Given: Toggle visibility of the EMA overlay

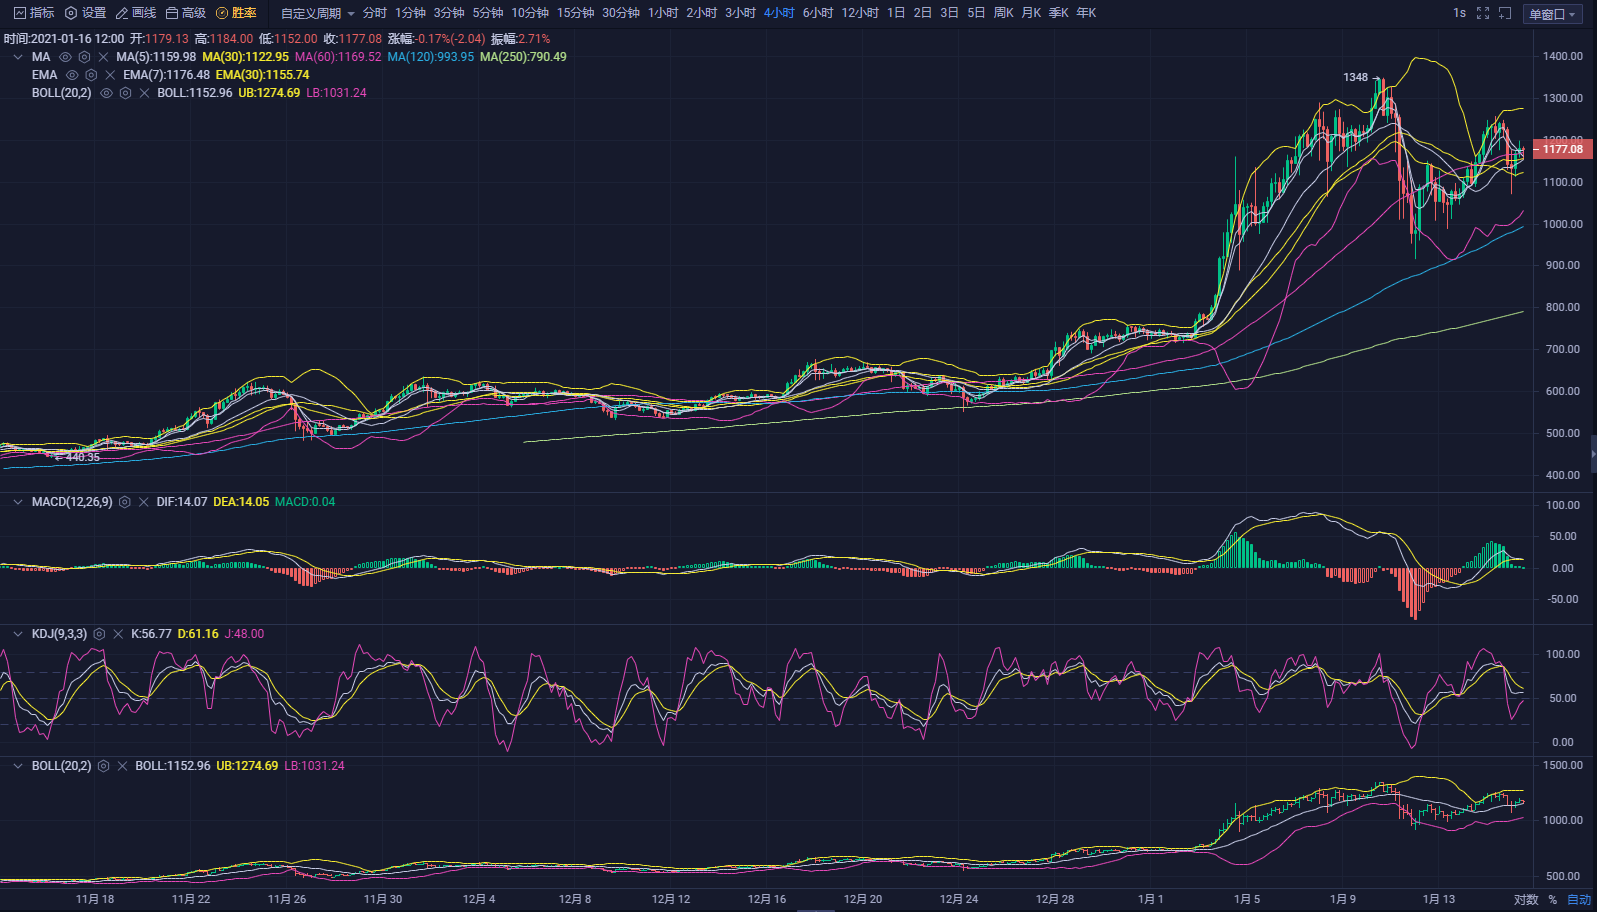Looking at the screenshot, I should click(x=72, y=75).
